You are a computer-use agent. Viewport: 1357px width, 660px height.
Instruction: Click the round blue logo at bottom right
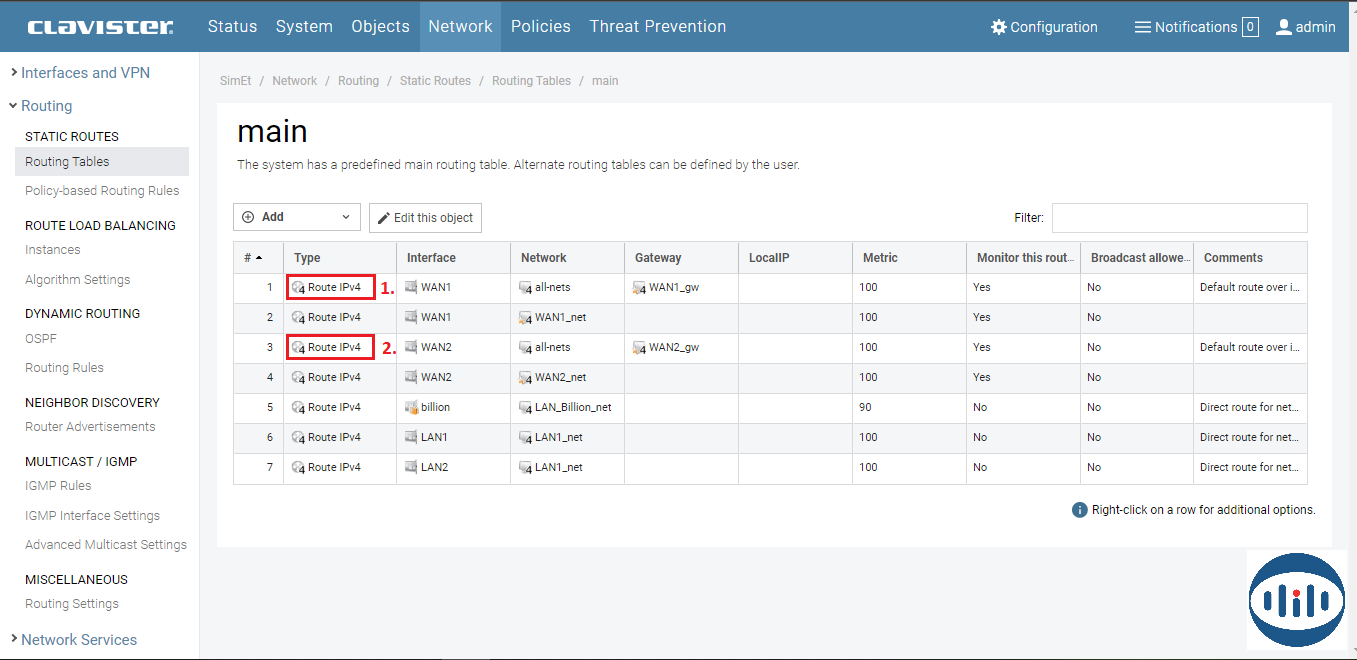[x=1296, y=600]
